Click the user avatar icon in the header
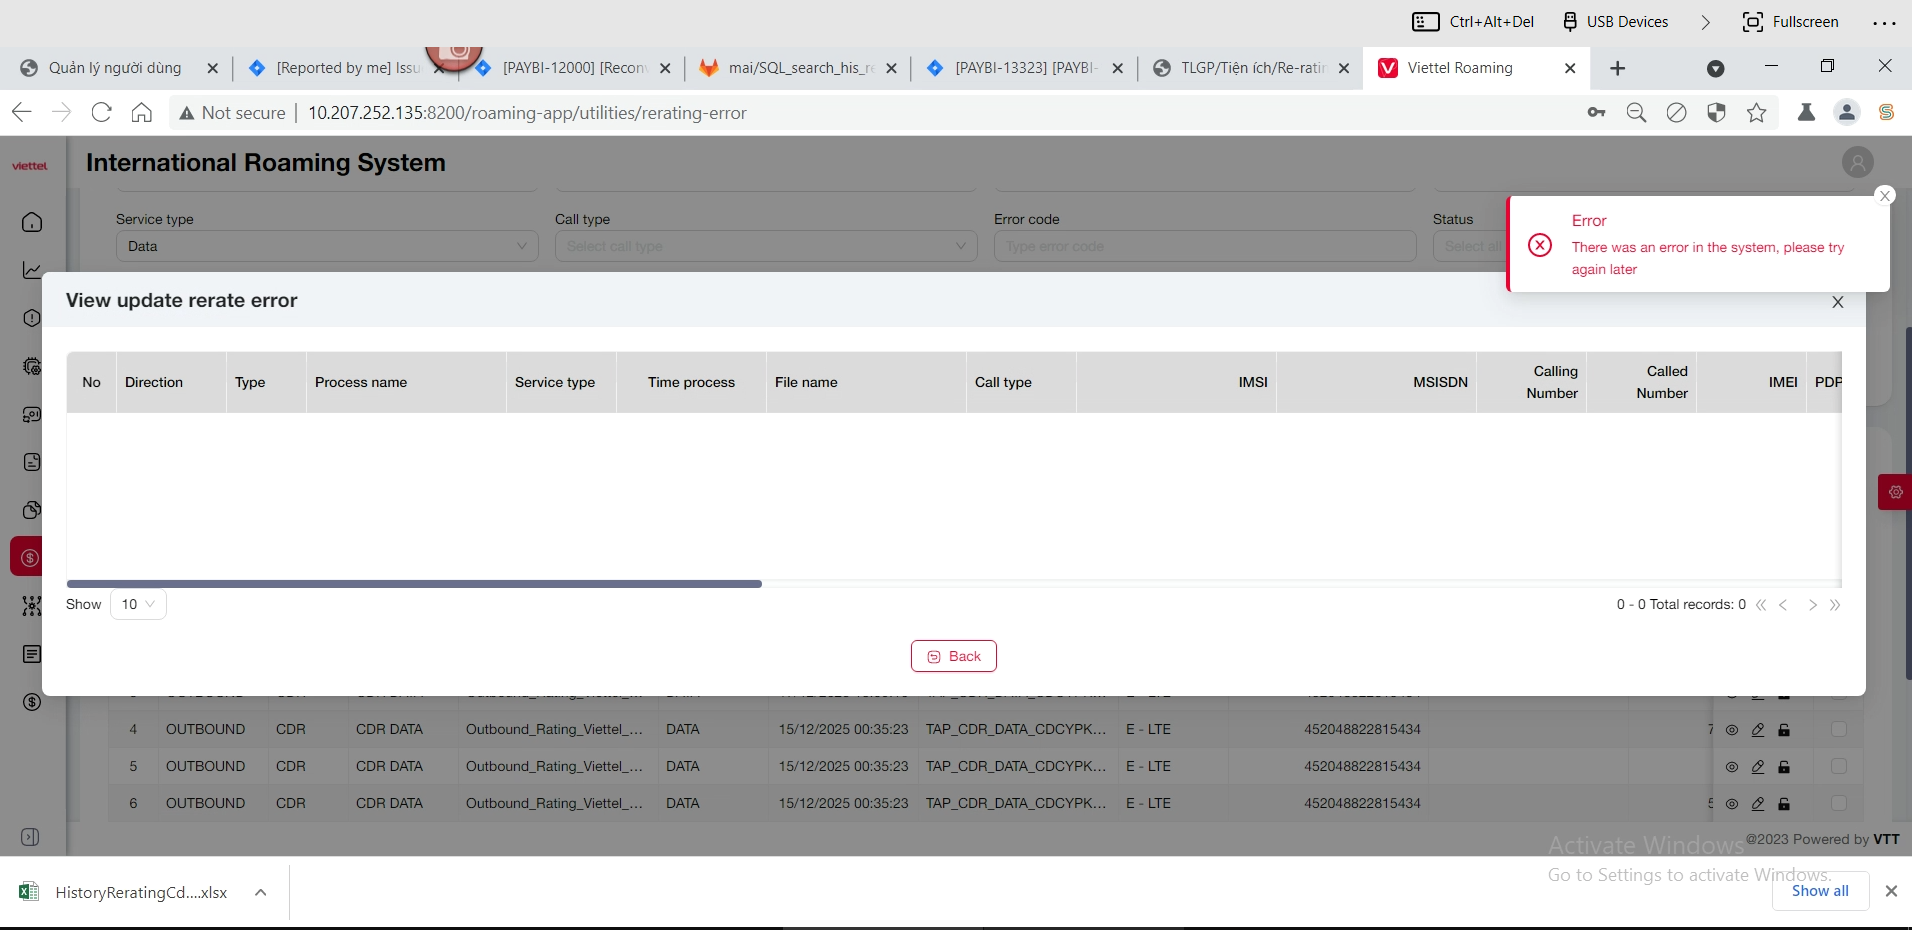Screen dimensions: 1912x930 tap(1857, 162)
